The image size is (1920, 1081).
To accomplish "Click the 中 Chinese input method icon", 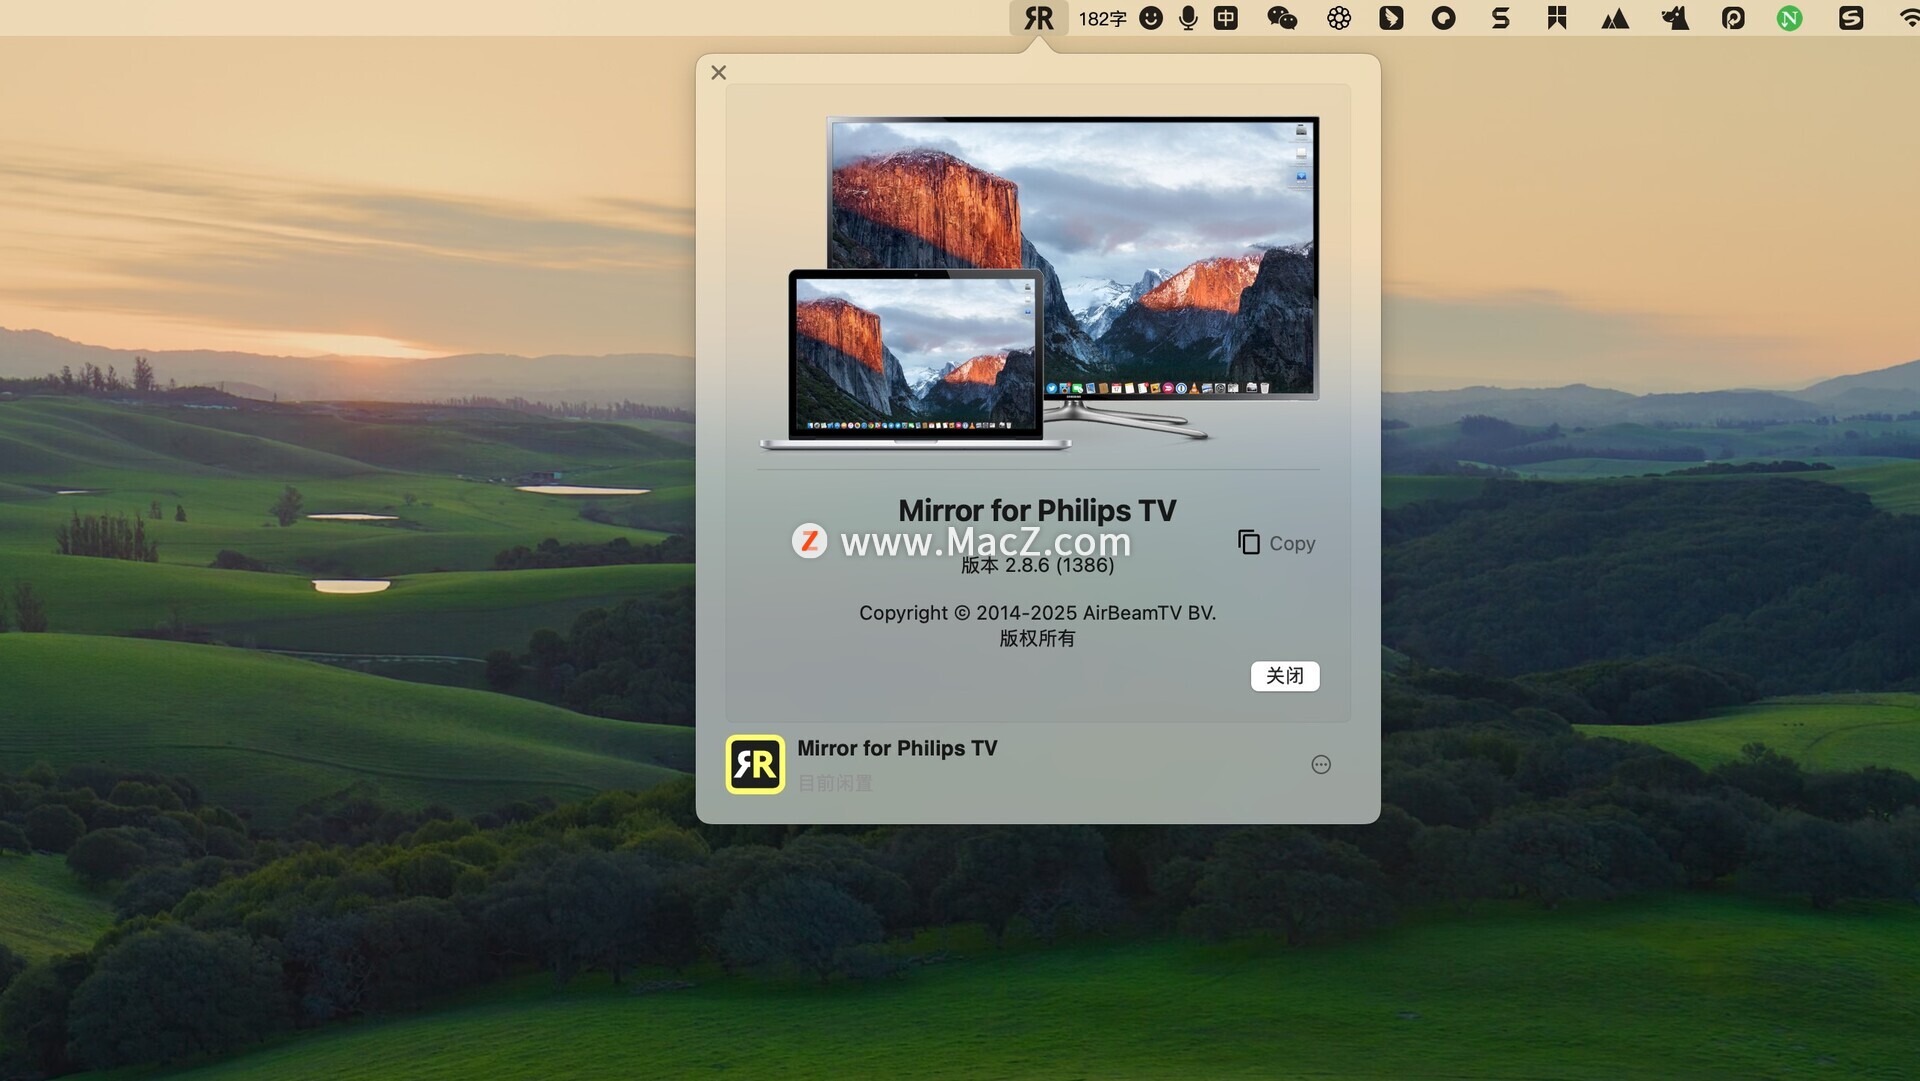I will tap(1225, 18).
